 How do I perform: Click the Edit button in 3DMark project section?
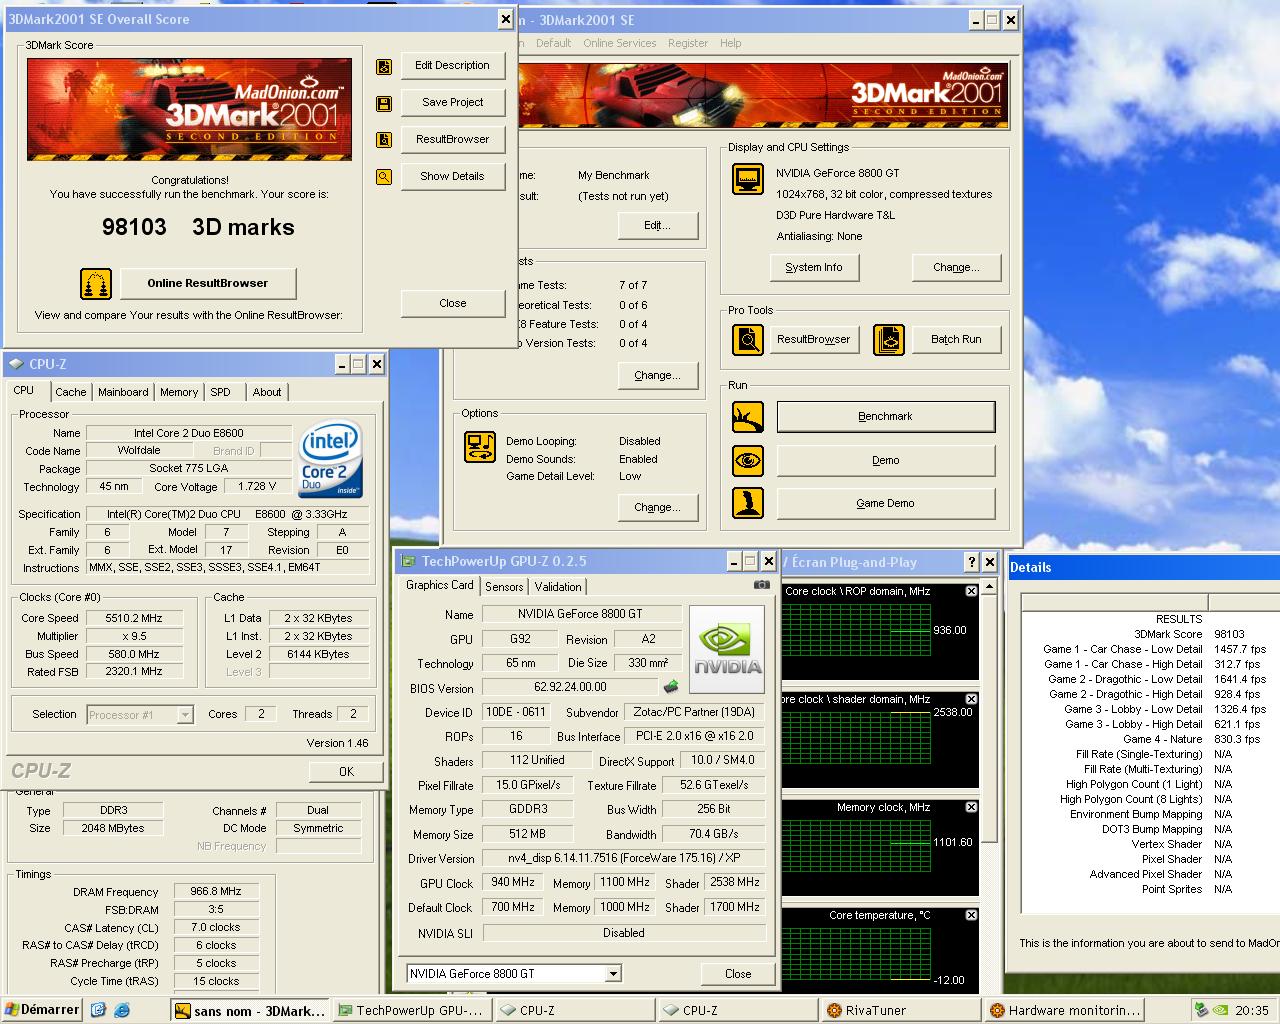pyautogui.click(x=657, y=226)
